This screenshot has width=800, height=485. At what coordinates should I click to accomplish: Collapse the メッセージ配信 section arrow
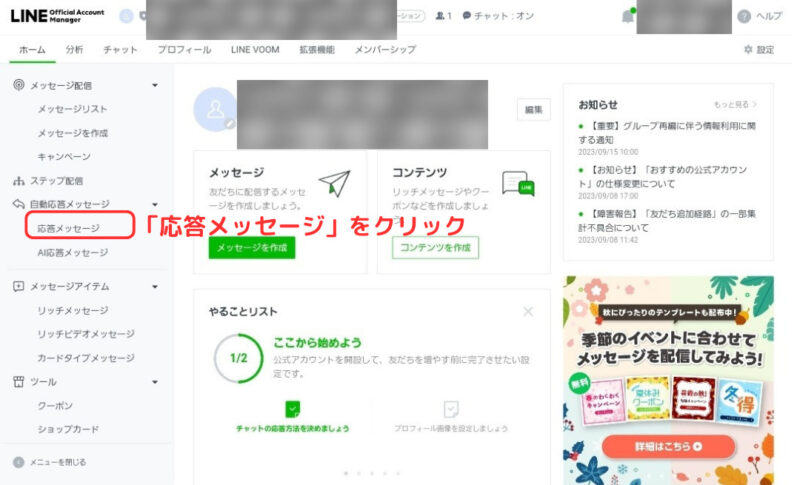coord(155,85)
